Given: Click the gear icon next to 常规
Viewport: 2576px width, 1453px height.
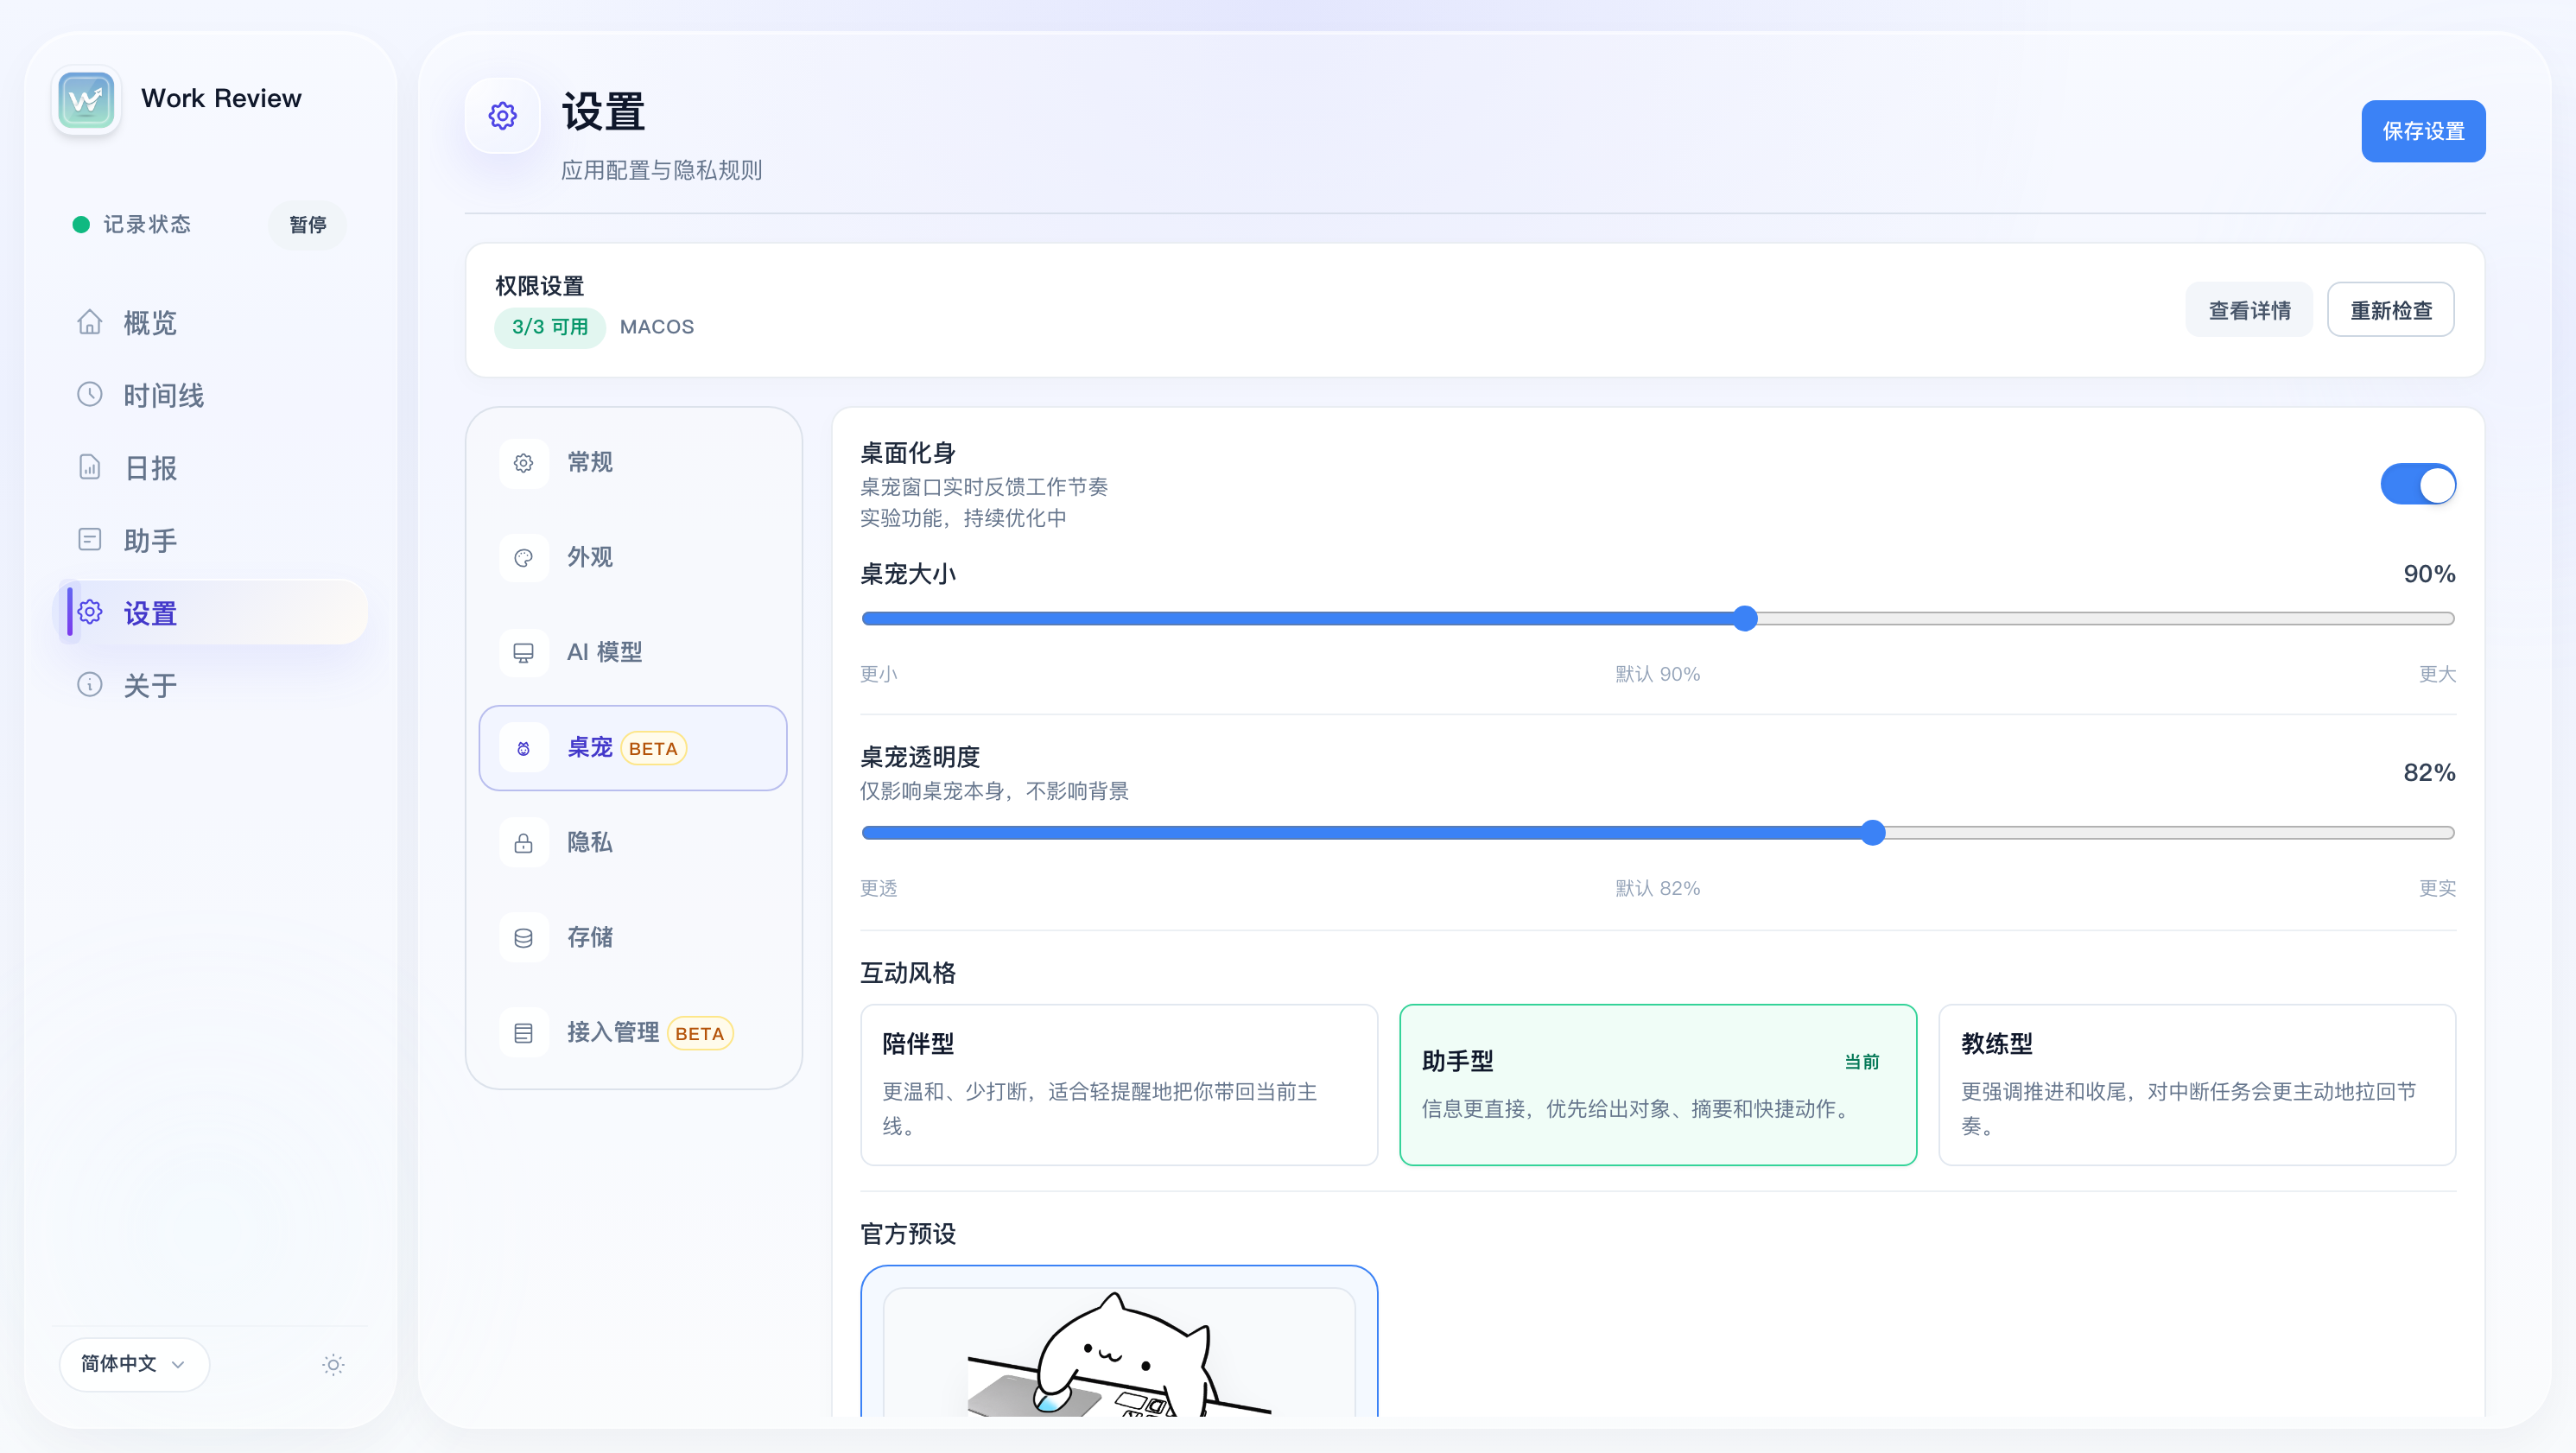Looking at the screenshot, I should tap(523, 463).
